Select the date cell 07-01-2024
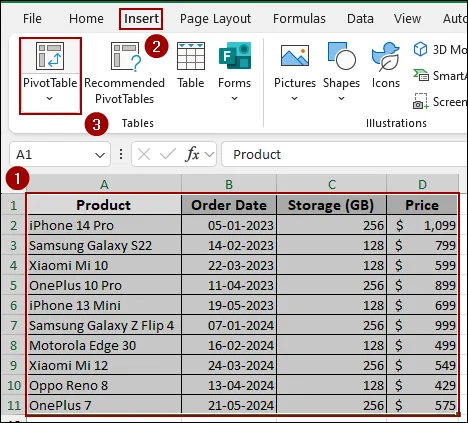The height and width of the screenshot is (423, 468). click(229, 325)
